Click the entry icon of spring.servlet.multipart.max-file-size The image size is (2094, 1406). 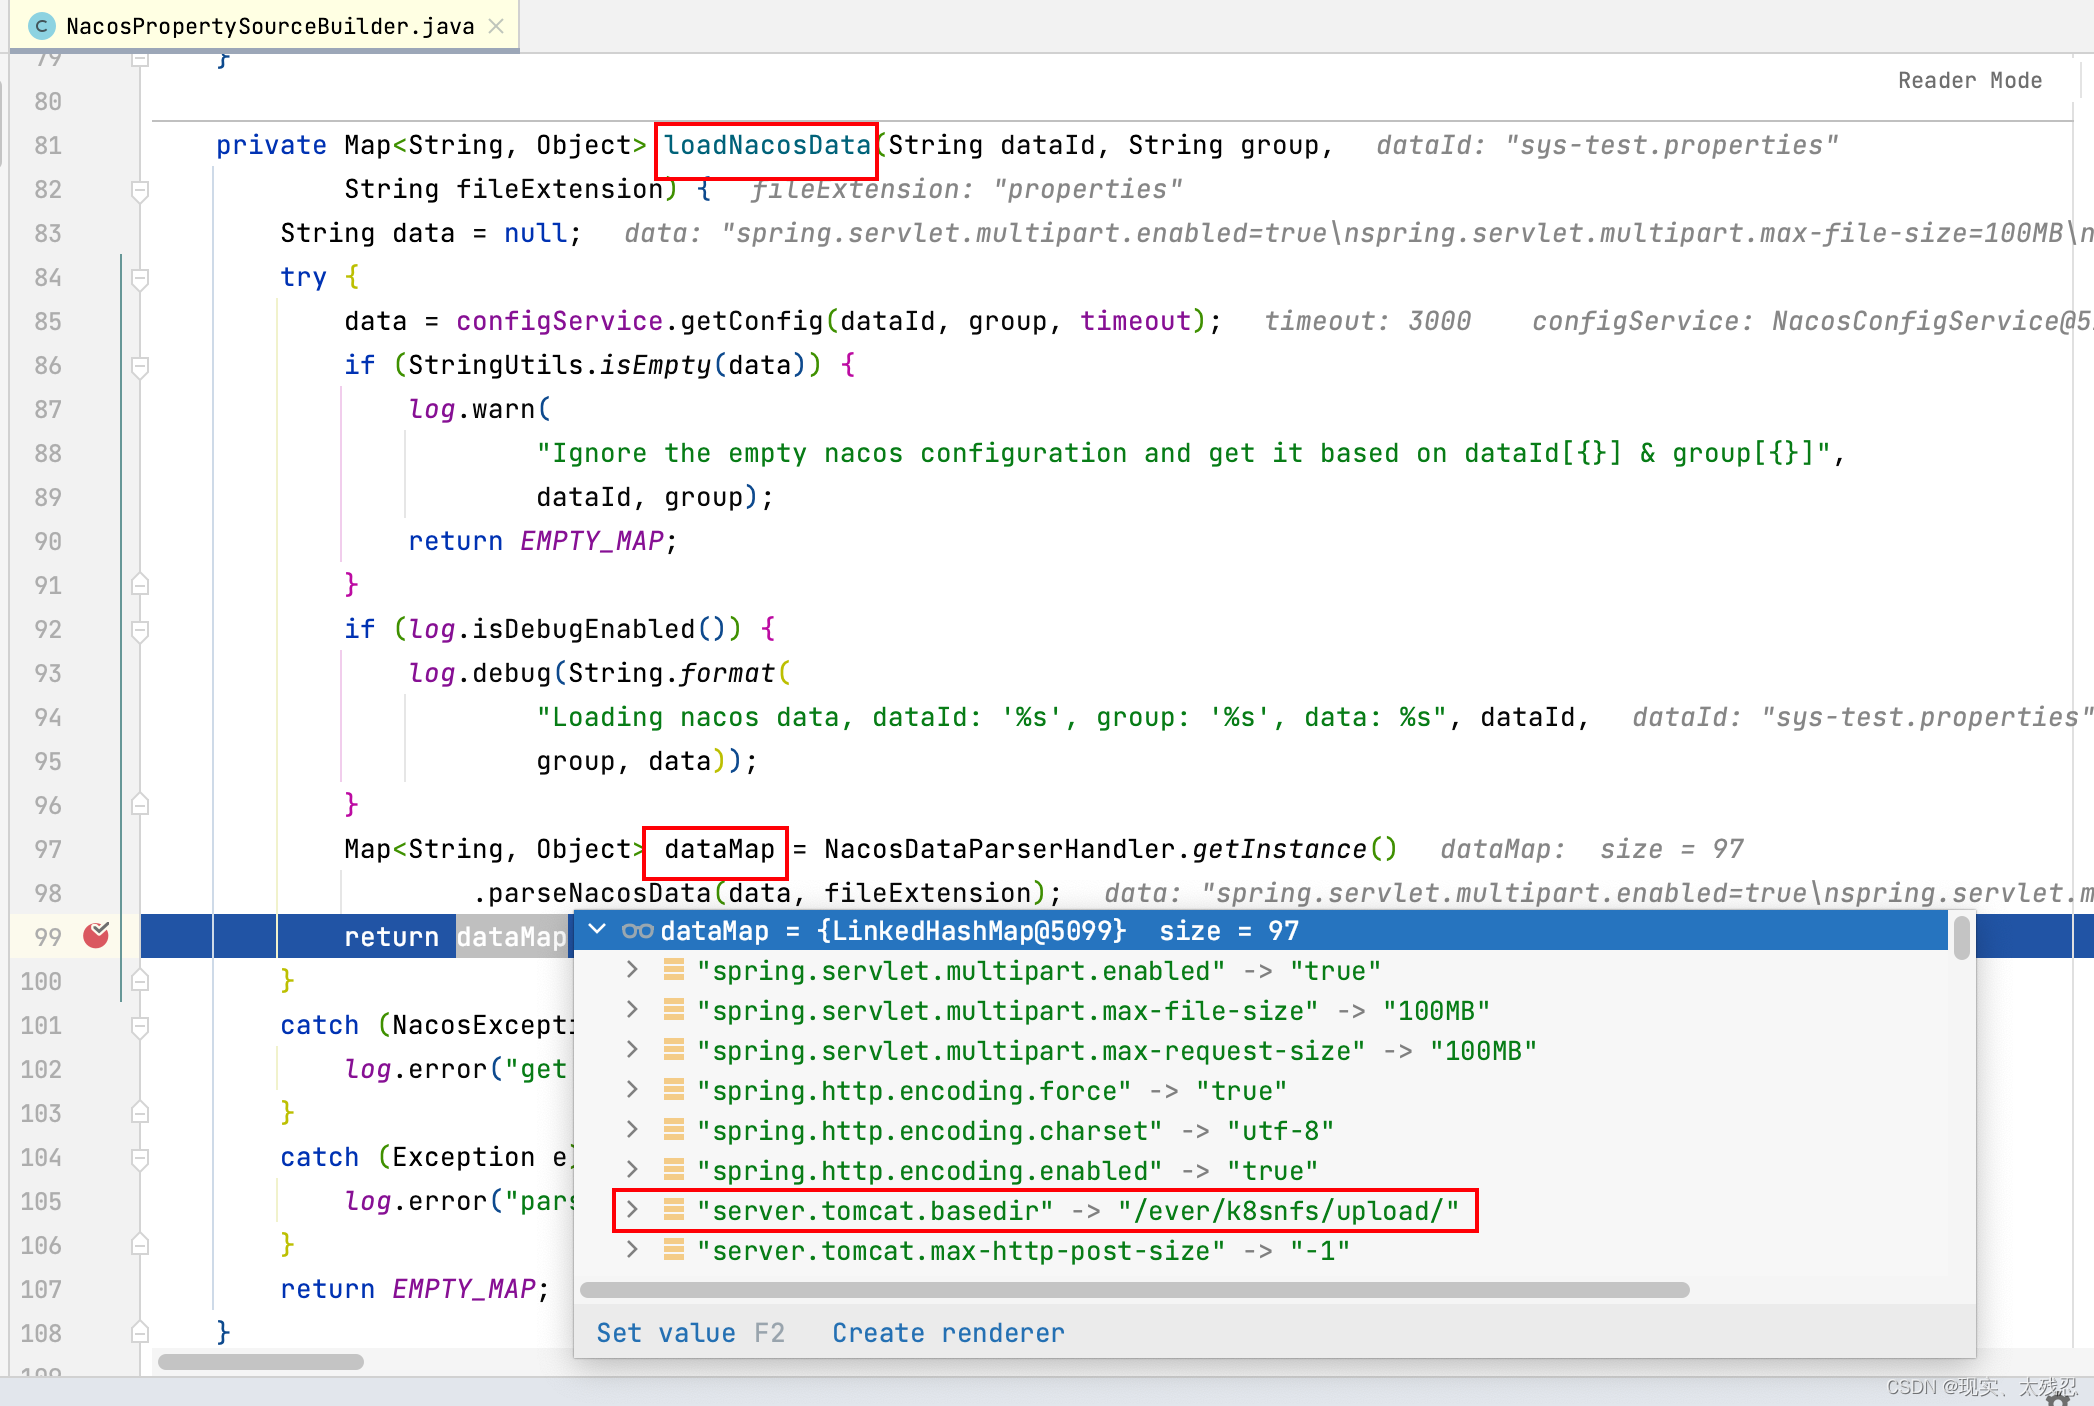coord(674,1010)
